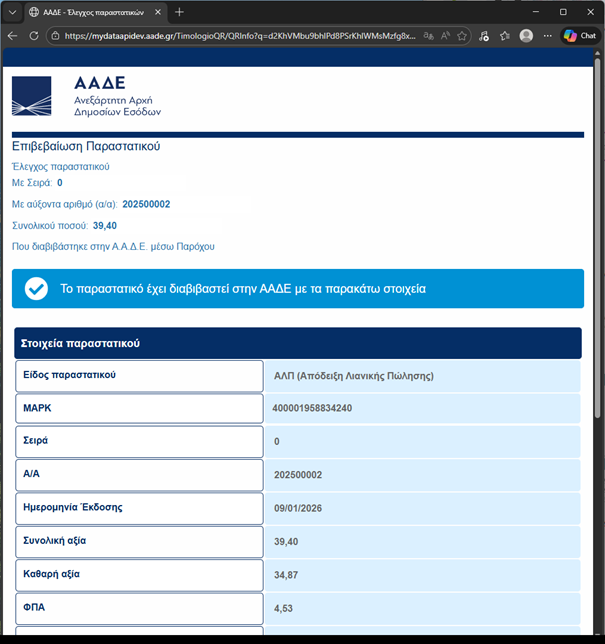Viewport: 605px width, 644px height.
Task: Close the ΑΑΔΕ tab
Action: tap(158, 12)
